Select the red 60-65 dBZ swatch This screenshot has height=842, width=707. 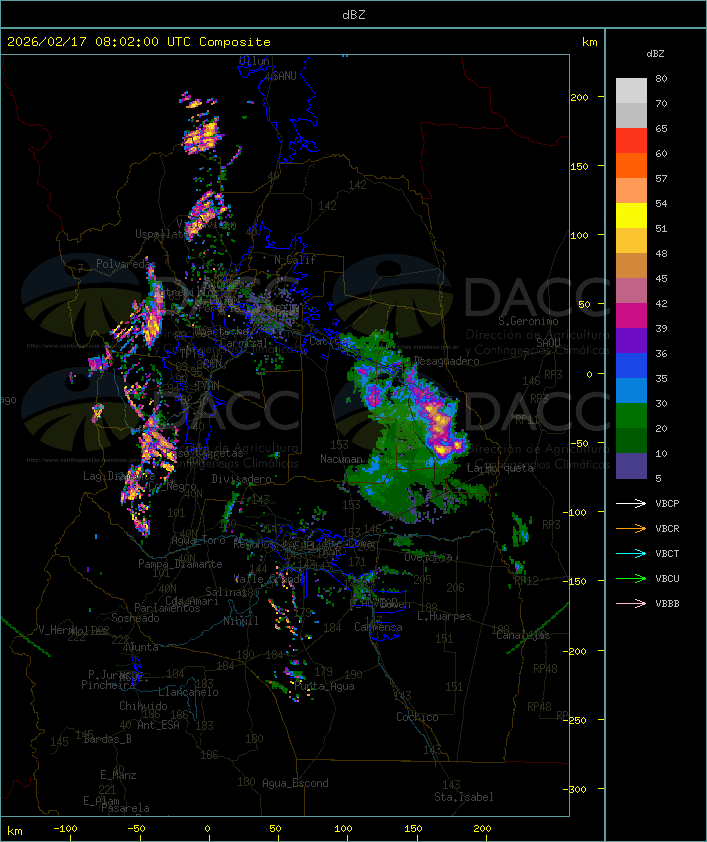click(x=631, y=141)
